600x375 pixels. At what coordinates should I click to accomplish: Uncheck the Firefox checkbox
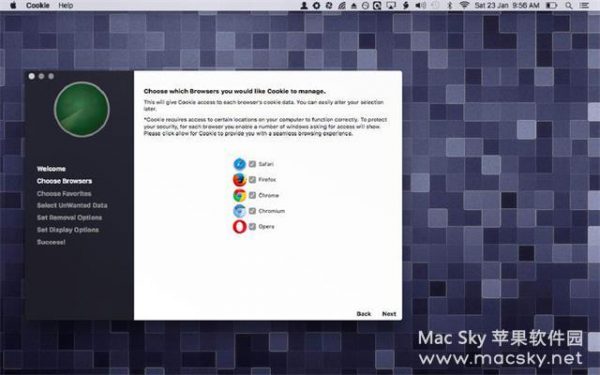pos(252,179)
